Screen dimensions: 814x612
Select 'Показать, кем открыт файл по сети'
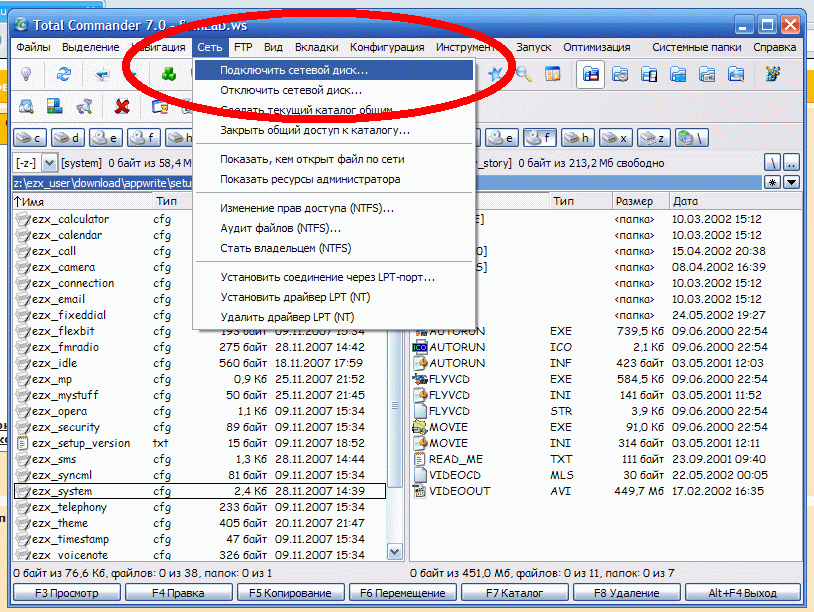pyautogui.click(x=334, y=159)
